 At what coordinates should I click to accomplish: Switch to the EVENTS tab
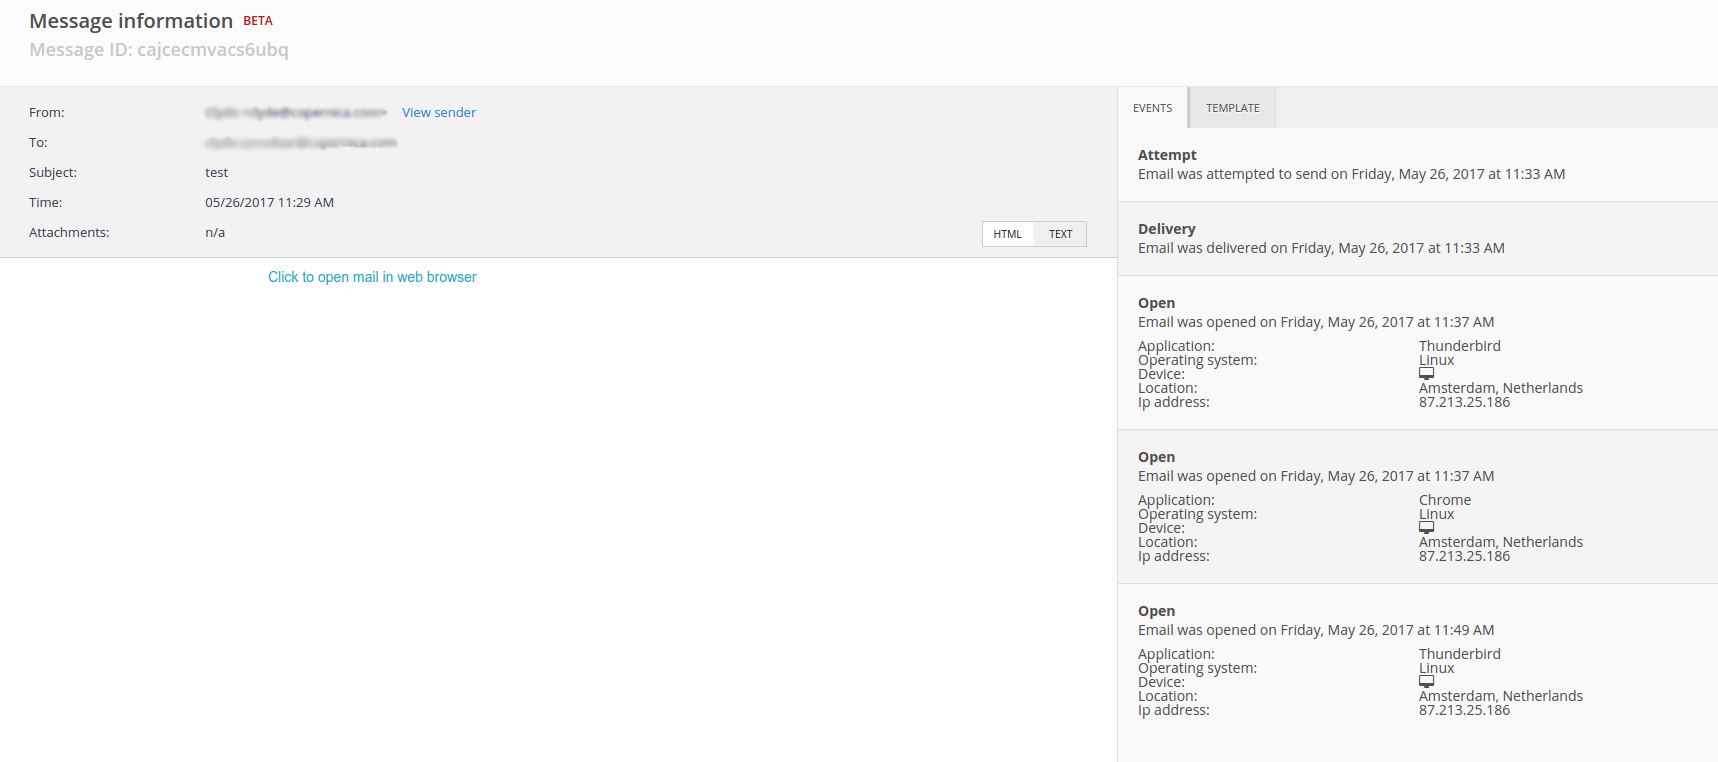1152,108
